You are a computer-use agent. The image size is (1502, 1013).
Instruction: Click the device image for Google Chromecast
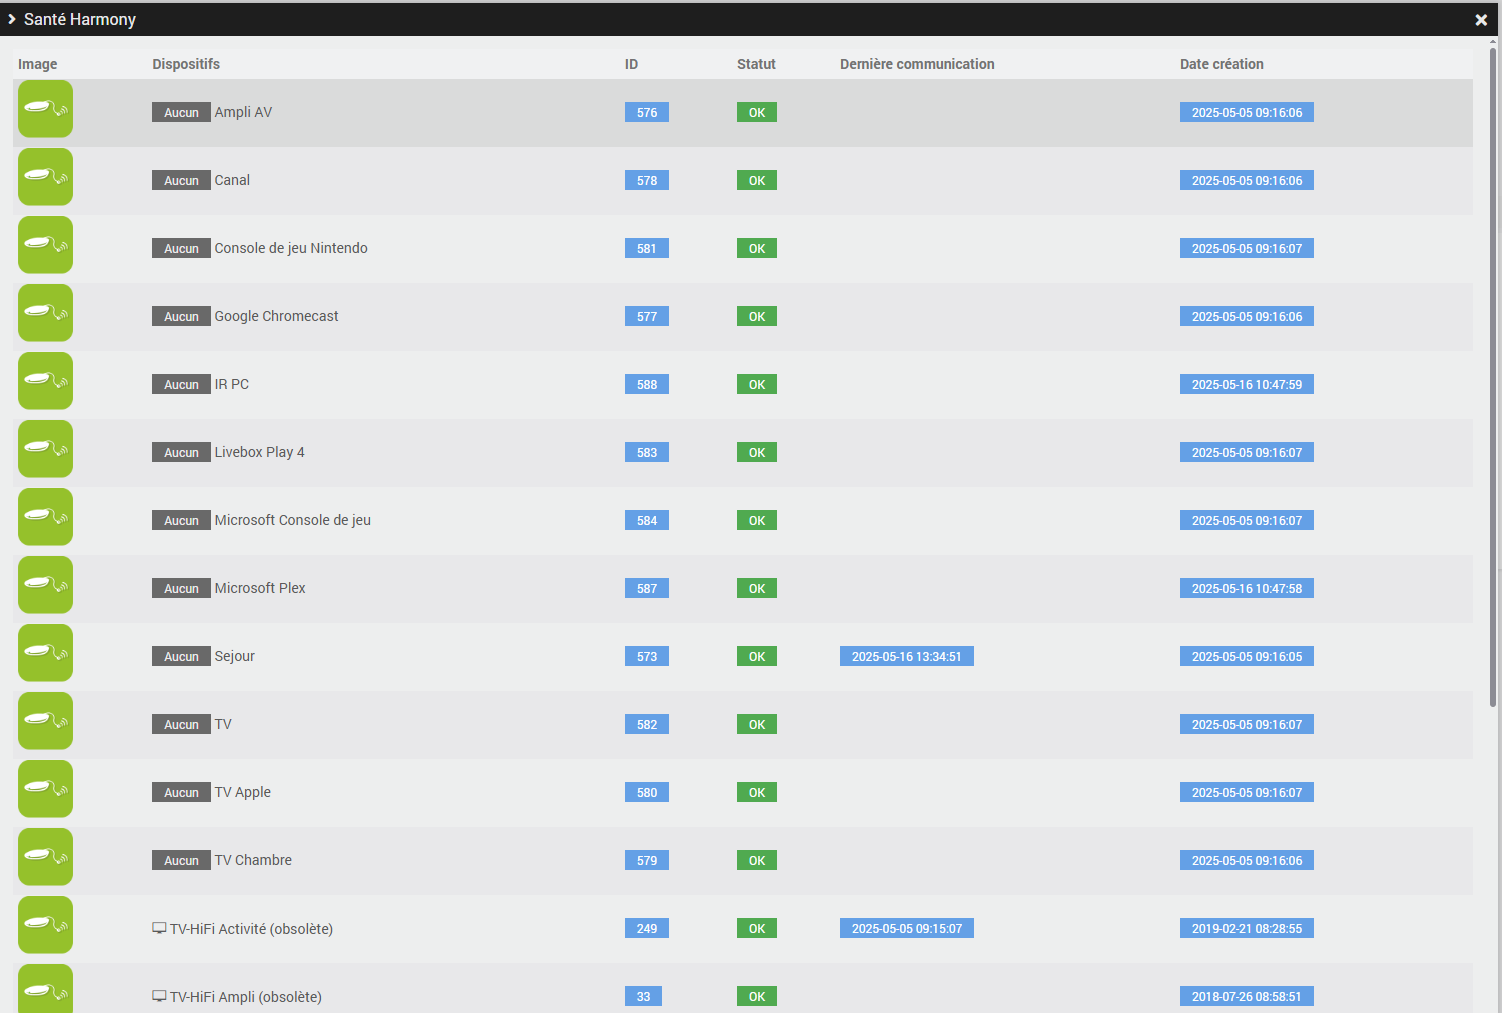click(x=45, y=313)
